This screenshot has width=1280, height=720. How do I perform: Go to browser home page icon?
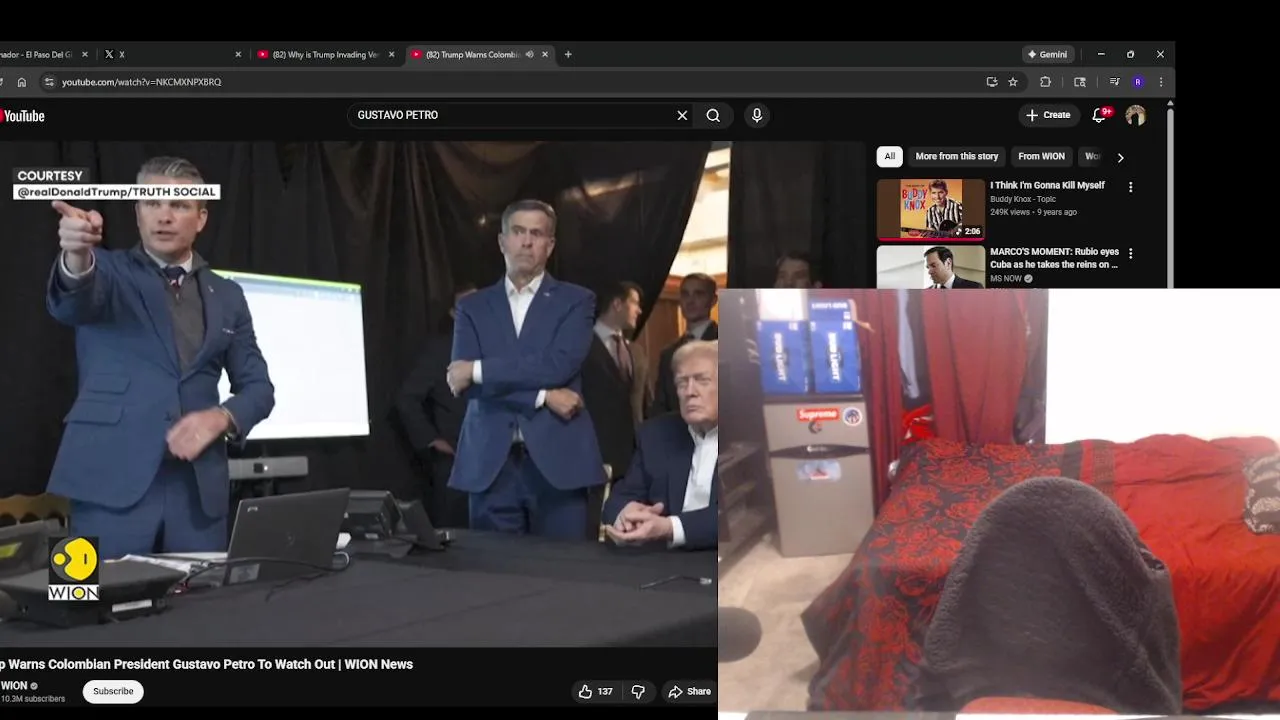point(22,82)
